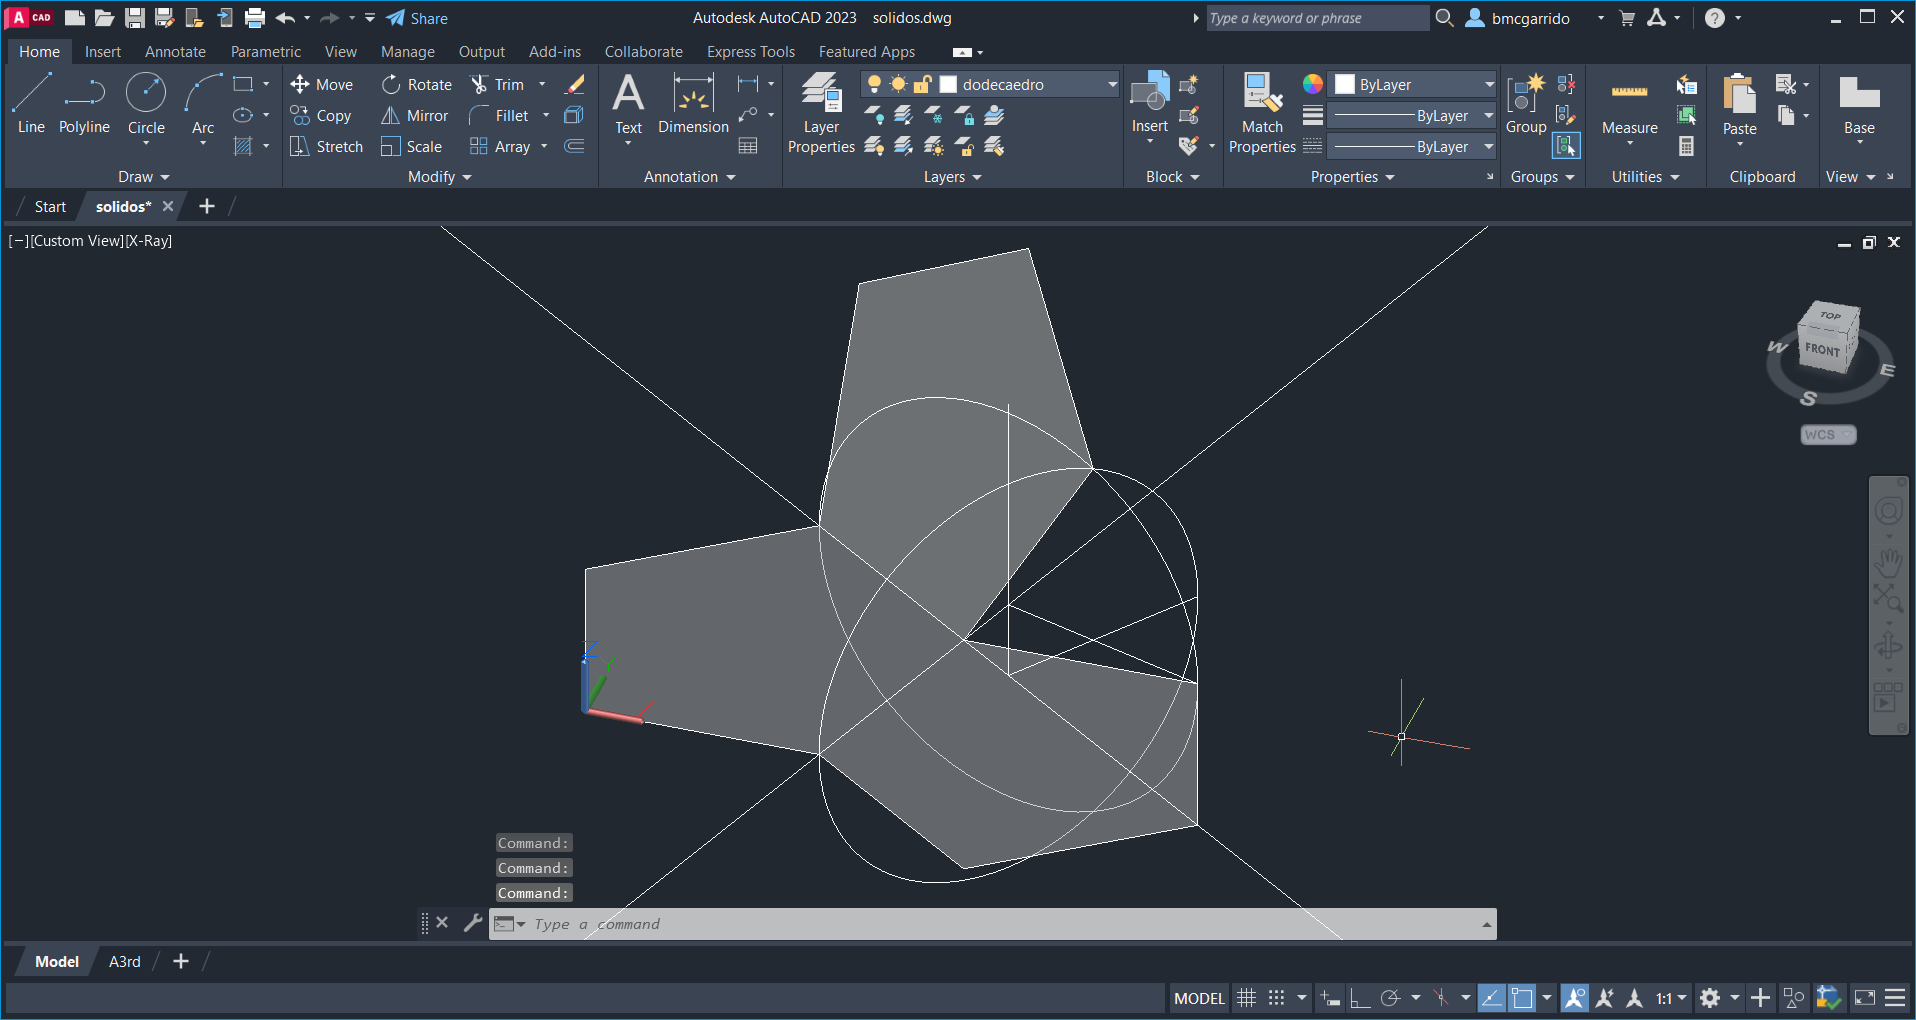Toggle ortho mode in status bar
This screenshot has height=1020, width=1916.
(1359, 998)
